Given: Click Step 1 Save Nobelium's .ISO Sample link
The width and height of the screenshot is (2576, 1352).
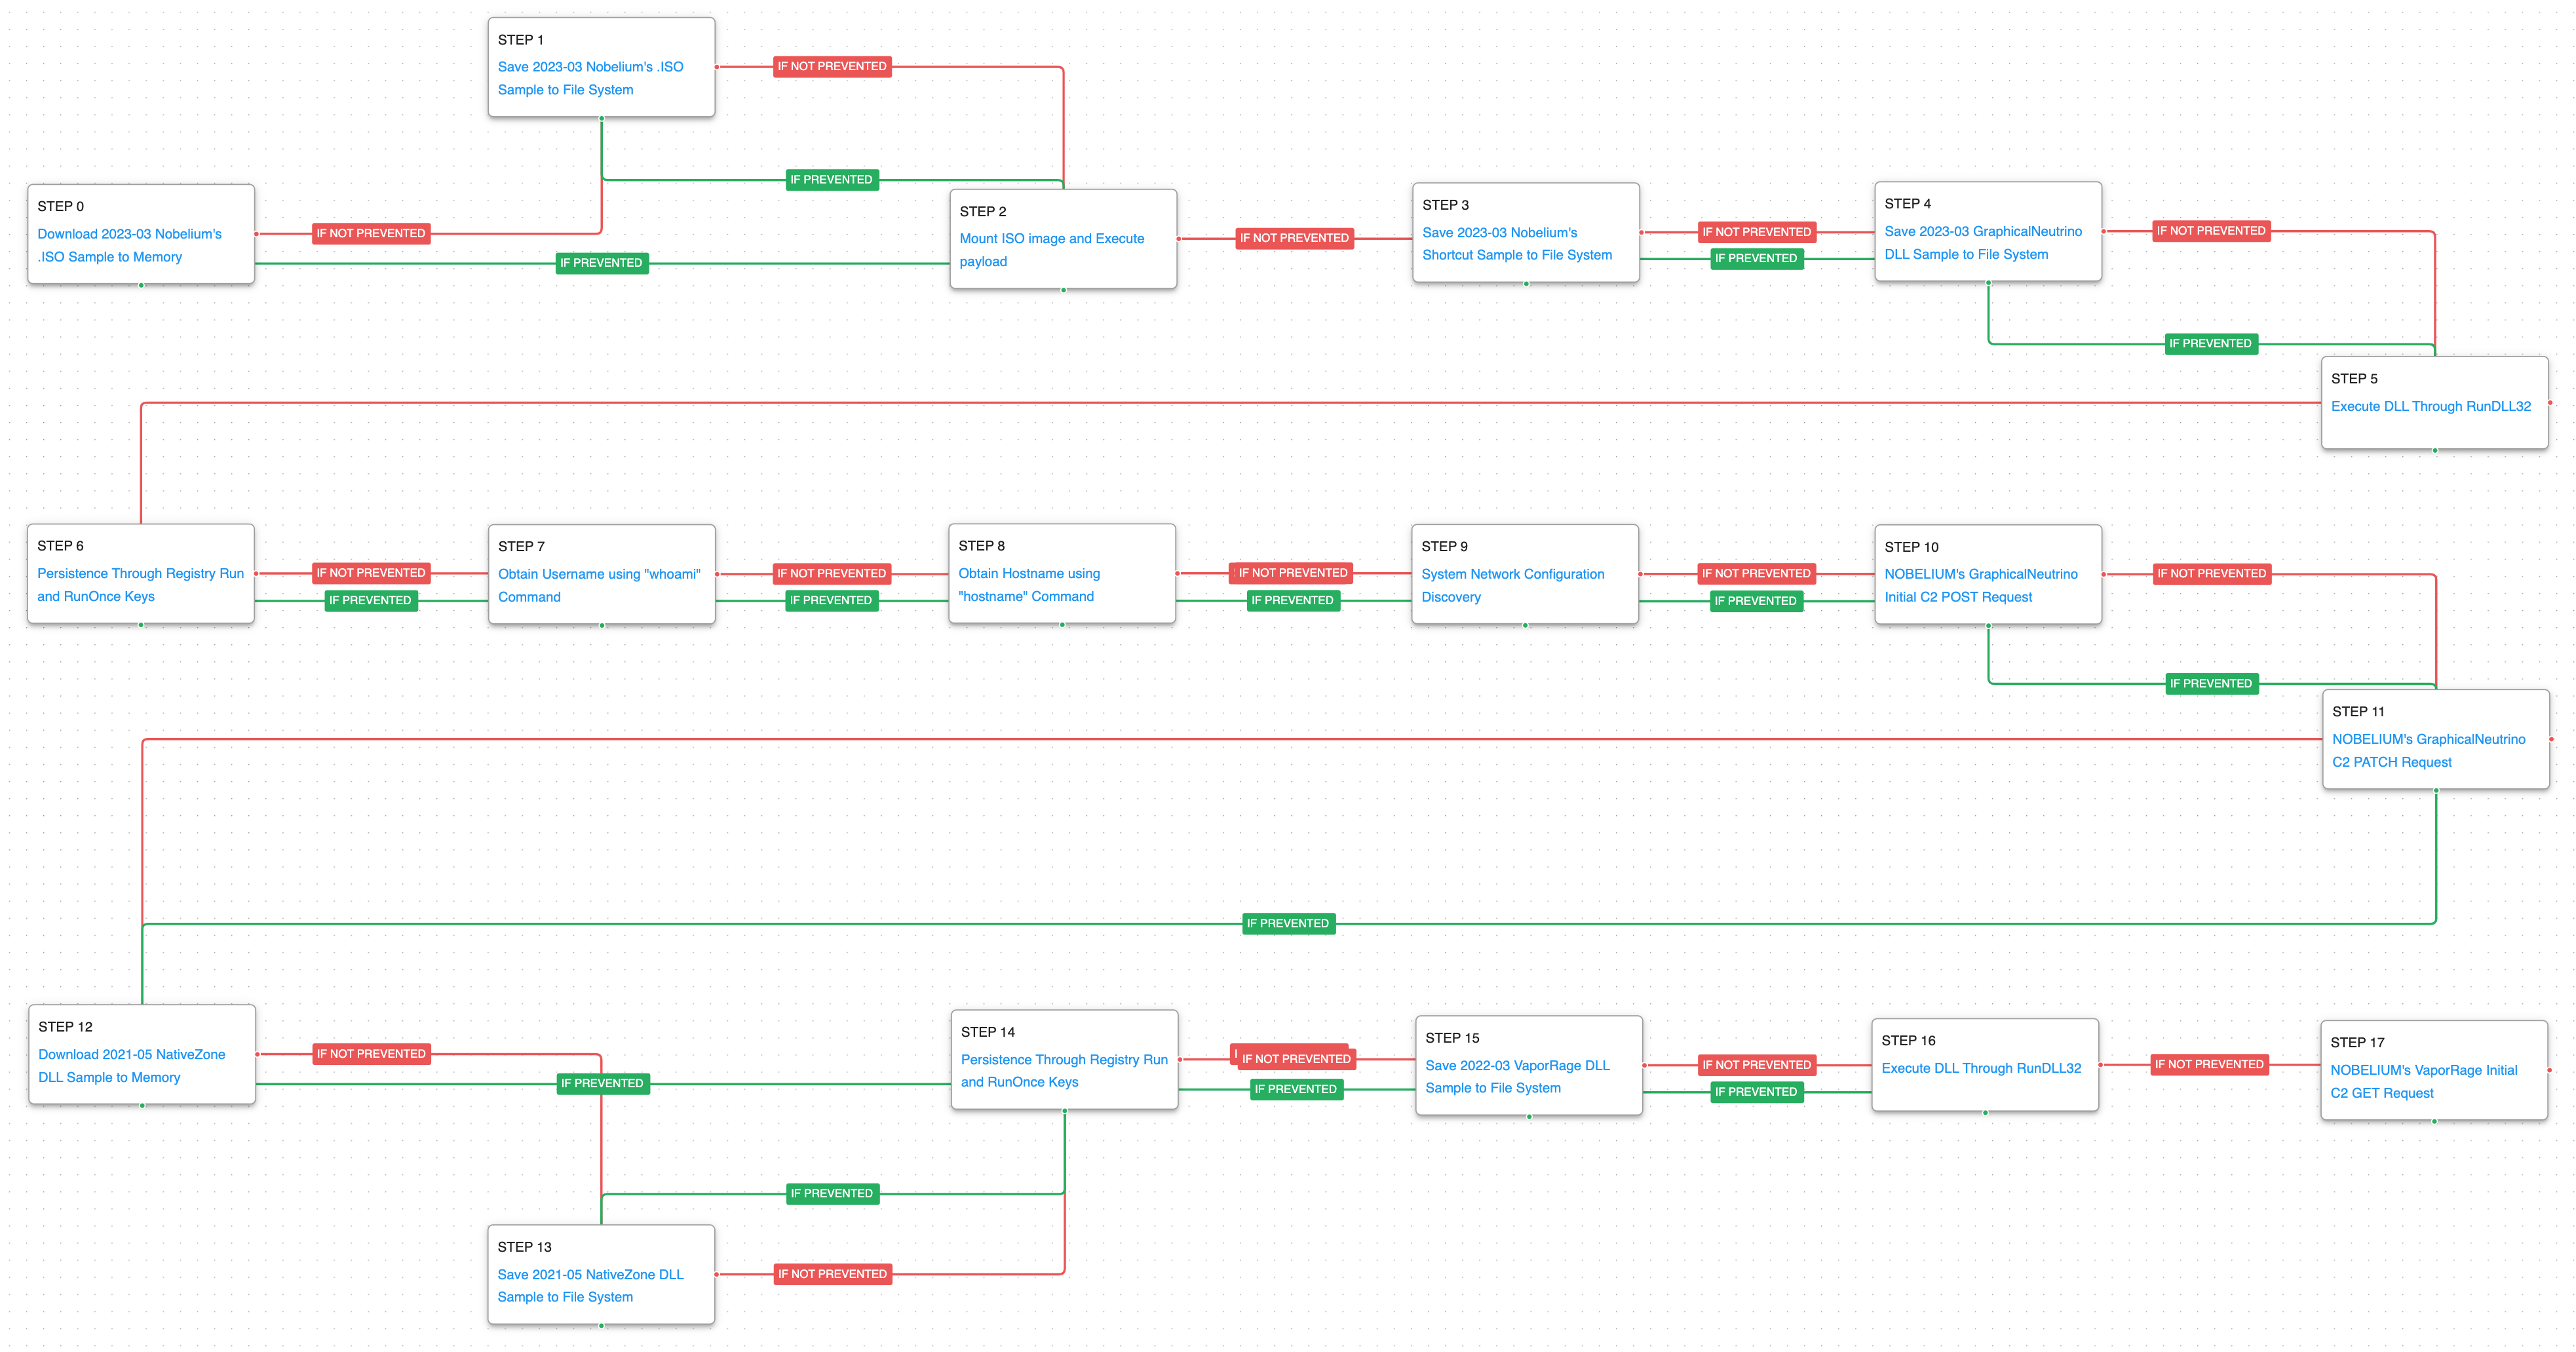Looking at the screenshot, I should click(x=590, y=78).
